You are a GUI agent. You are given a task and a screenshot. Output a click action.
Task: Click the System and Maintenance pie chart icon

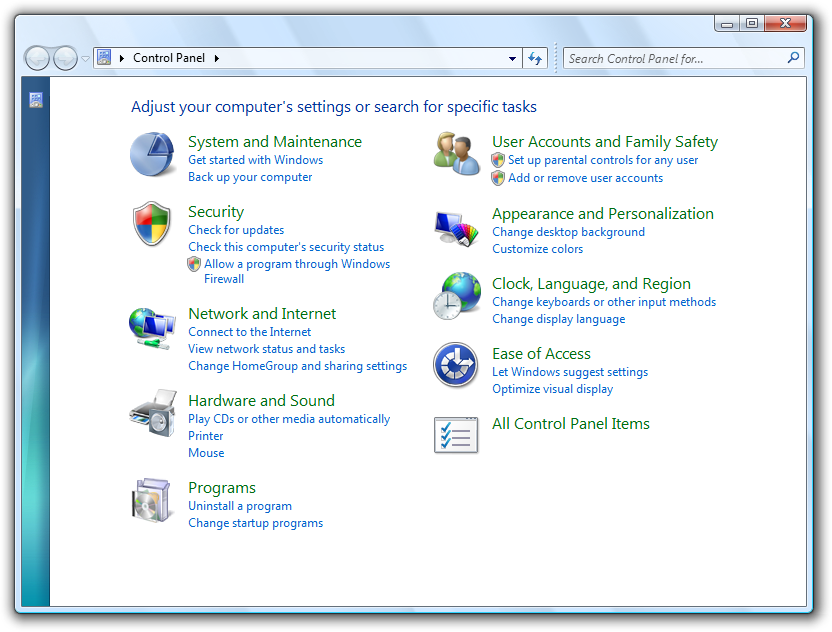(x=153, y=154)
